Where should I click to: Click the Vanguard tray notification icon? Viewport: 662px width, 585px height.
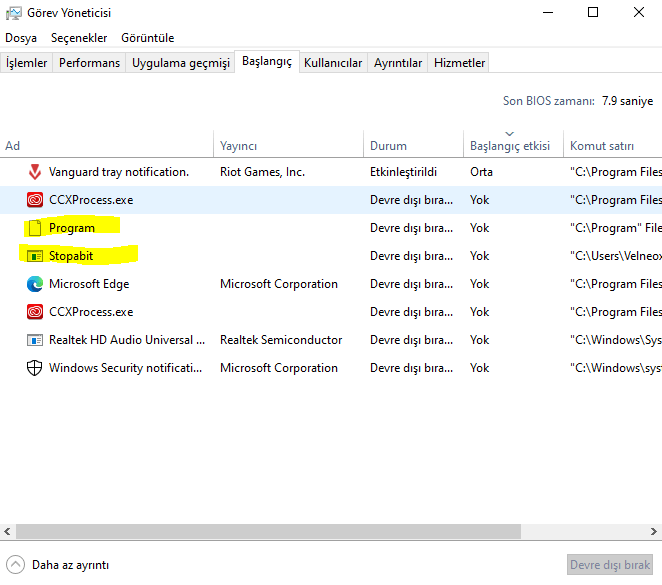pyautogui.click(x=35, y=172)
